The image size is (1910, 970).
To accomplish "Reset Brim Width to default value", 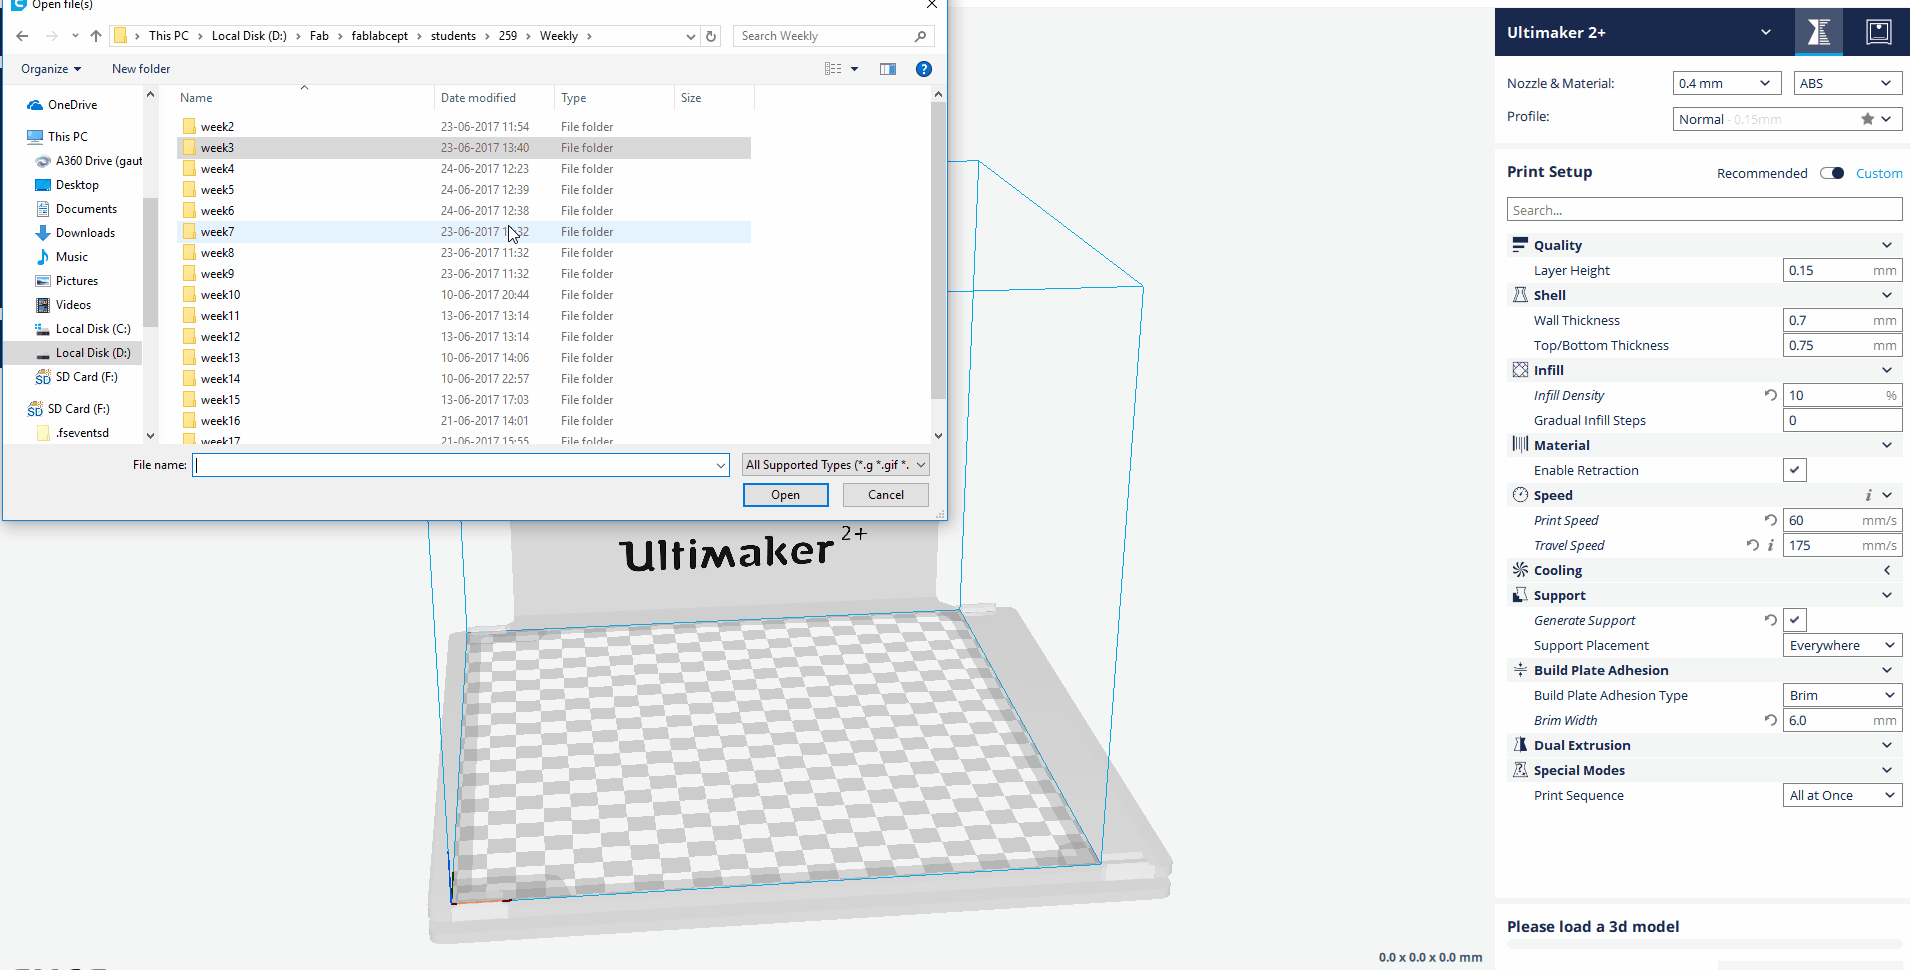I will point(1770,720).
